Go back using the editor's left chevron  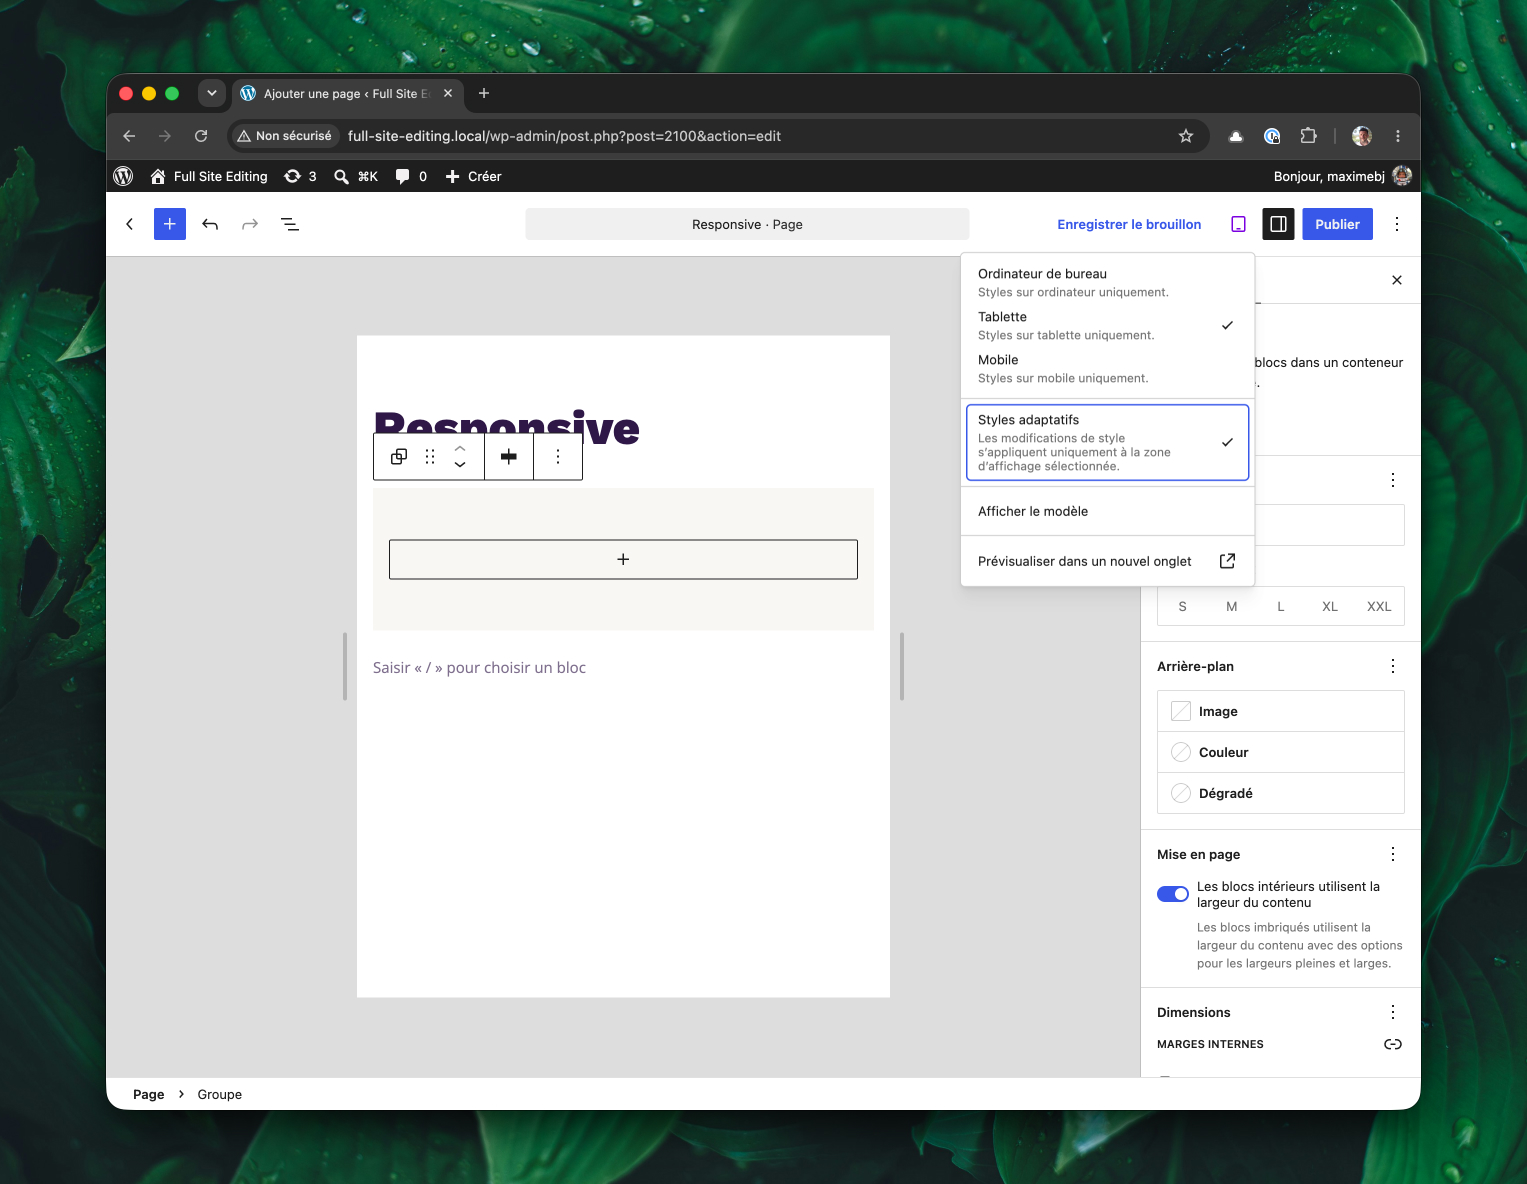(x=129, y=224)
